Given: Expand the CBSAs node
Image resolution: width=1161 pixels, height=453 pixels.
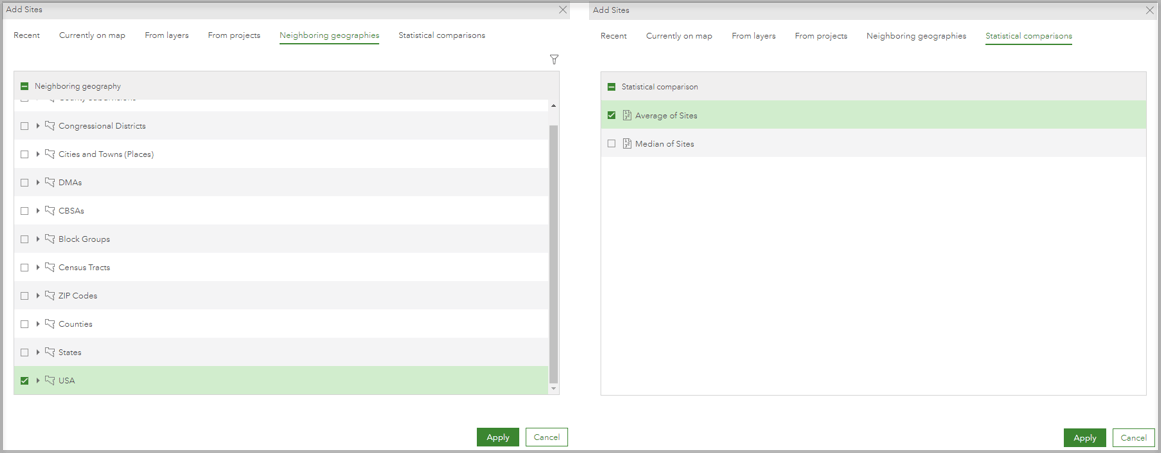Looking at the screenshot, I should tap(38, 210).
